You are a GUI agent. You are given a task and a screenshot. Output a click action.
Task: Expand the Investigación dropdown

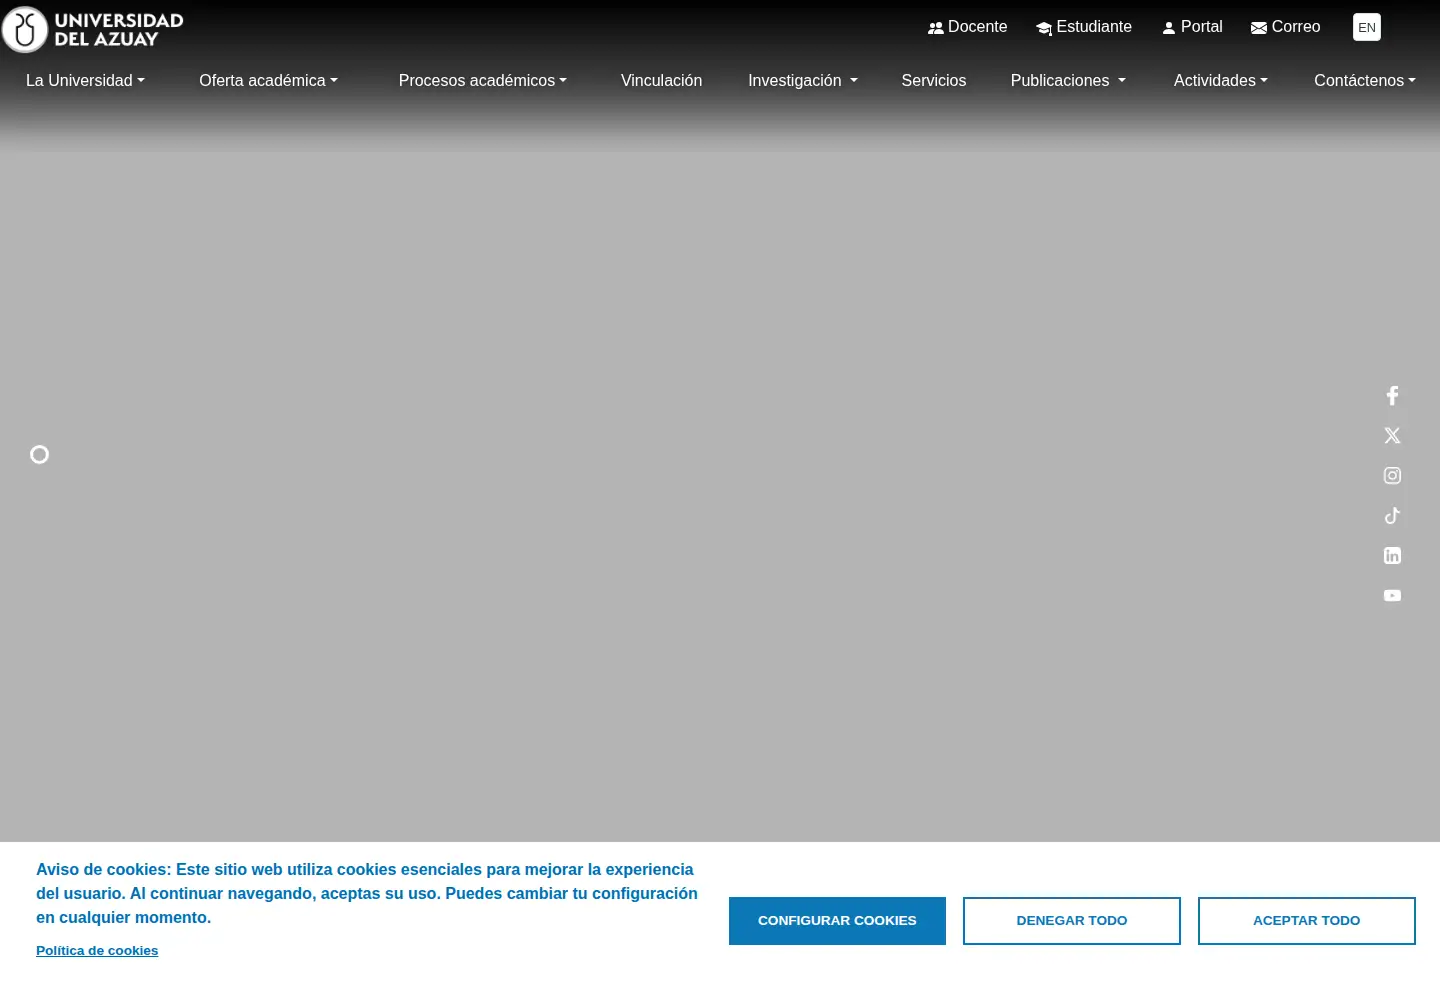coord(803,81)
